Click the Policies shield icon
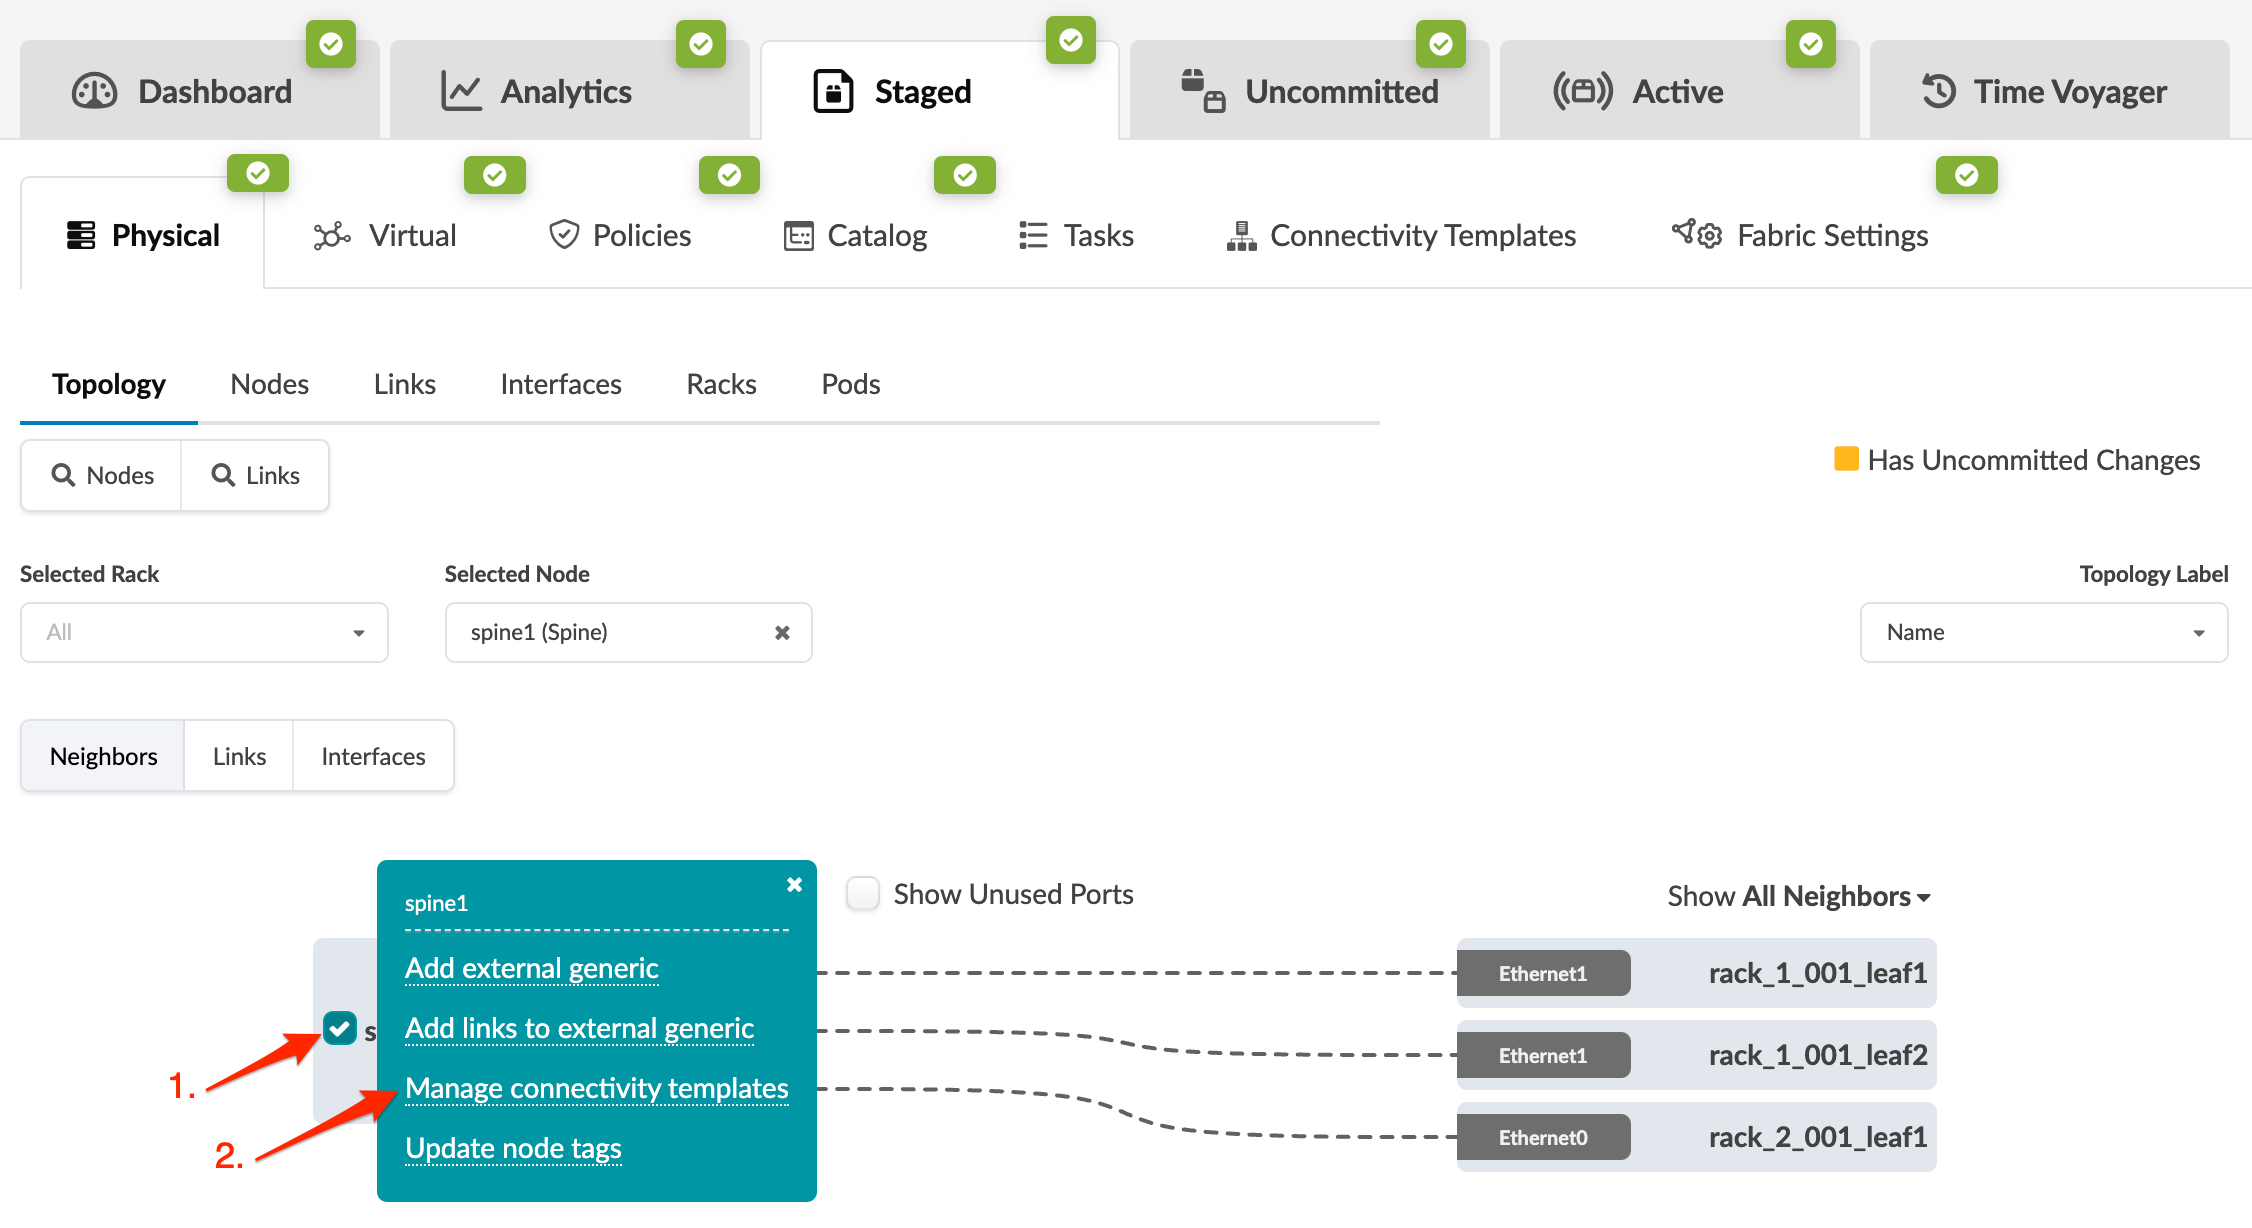The height and width of the screenshot is (1228, 2252). point(564,235)
